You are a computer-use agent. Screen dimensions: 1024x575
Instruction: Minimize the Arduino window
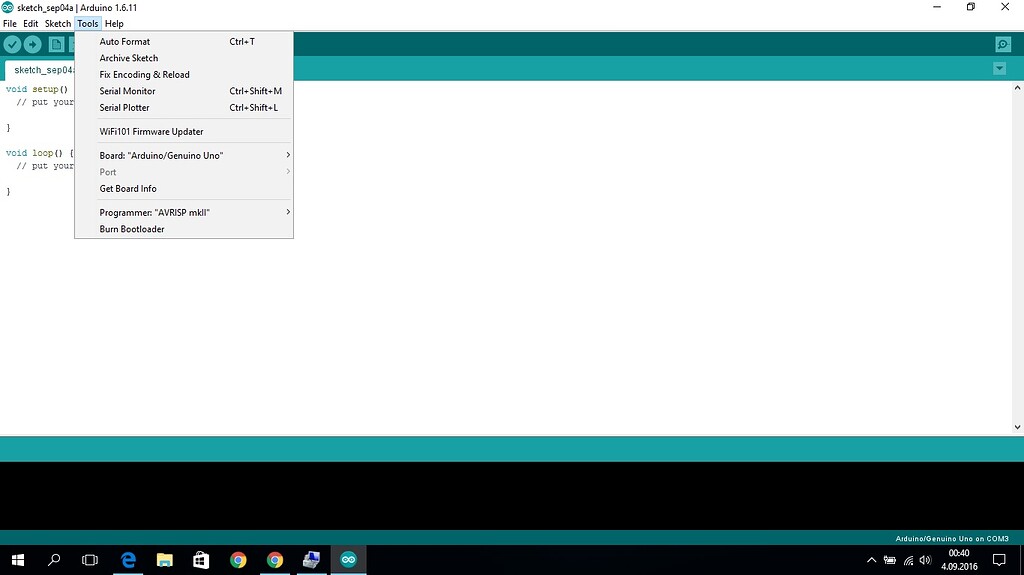coord(937,7)
